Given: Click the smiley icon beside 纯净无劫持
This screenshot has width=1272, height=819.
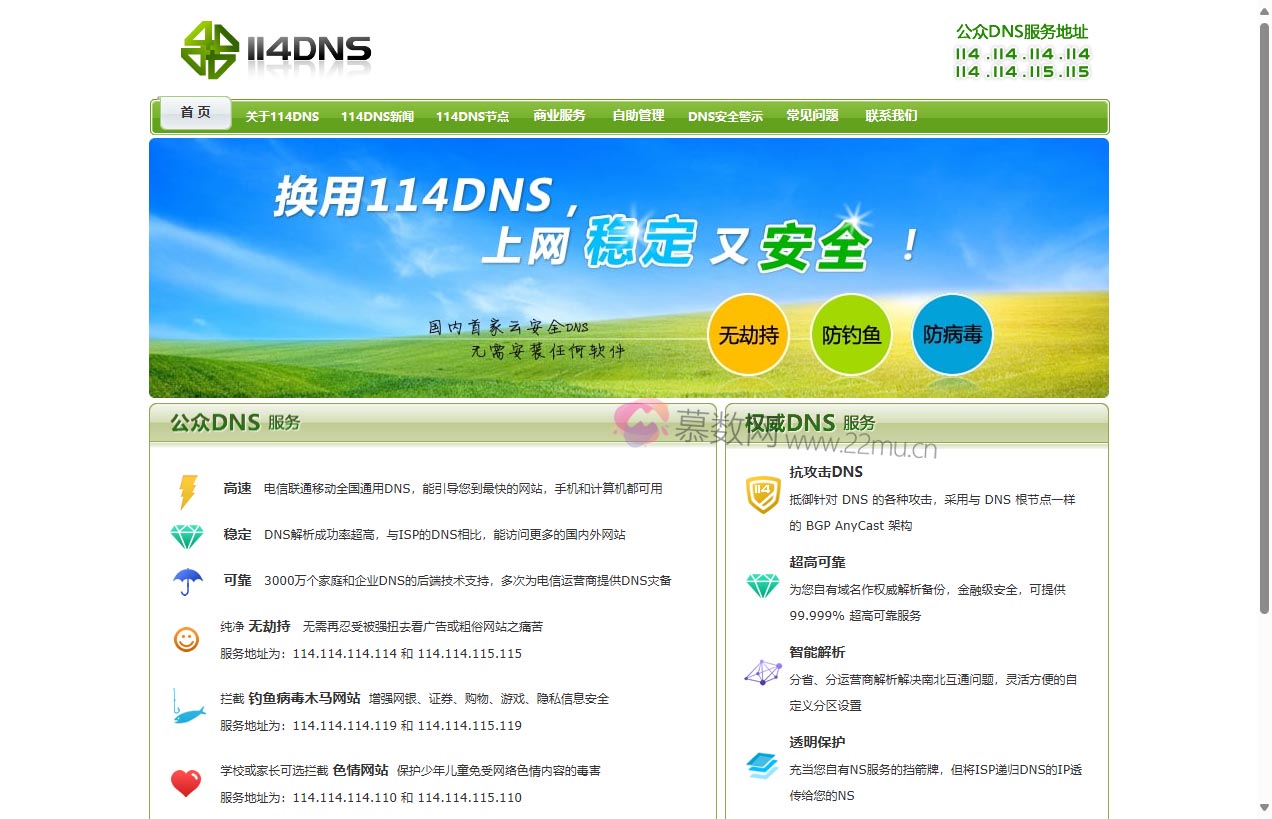Looking at the screenshot, I should pos(187,639).
